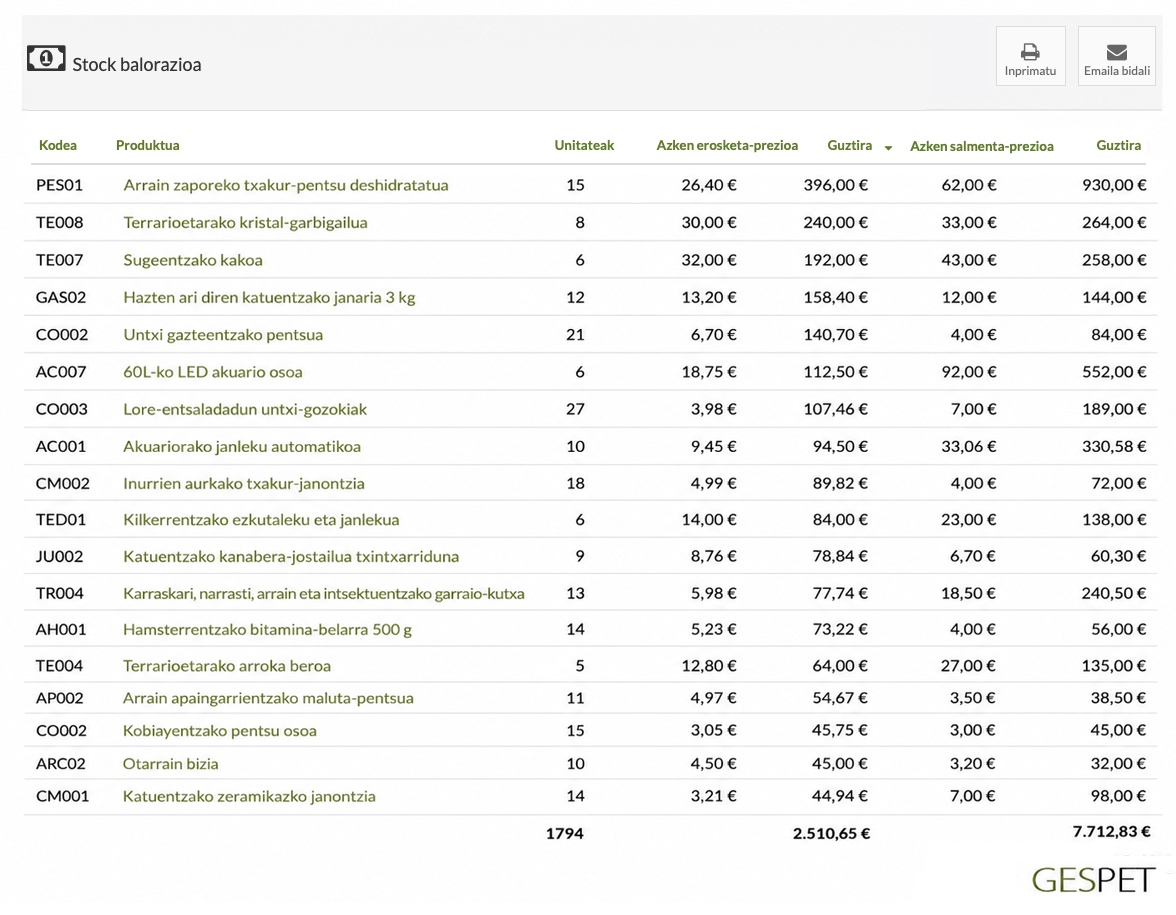Select code TE008 cell
The image size is (1176, 915).
[x=59, y=223]
